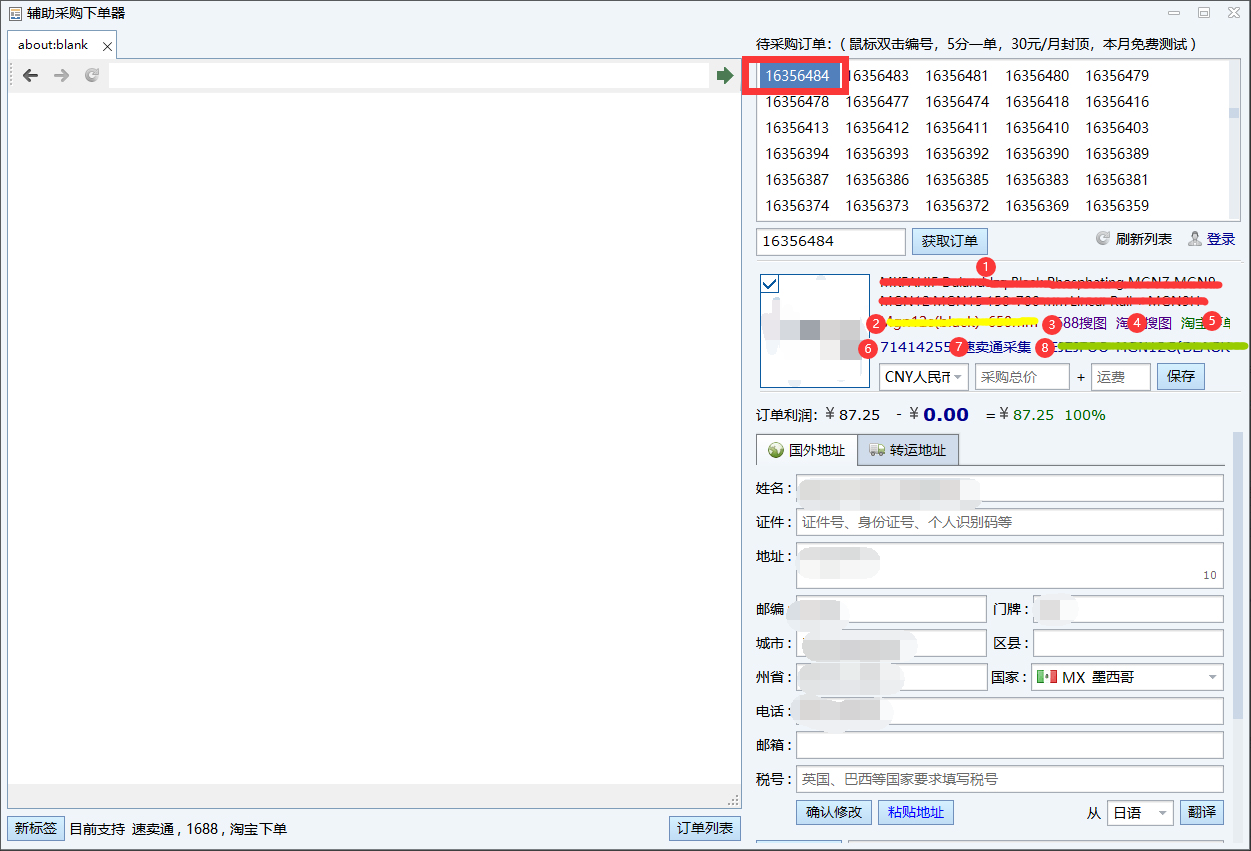The height and width of the screenshot is (851, 1251).
Task: Click the browser forward arrow icon
Action: click(61, 75)
